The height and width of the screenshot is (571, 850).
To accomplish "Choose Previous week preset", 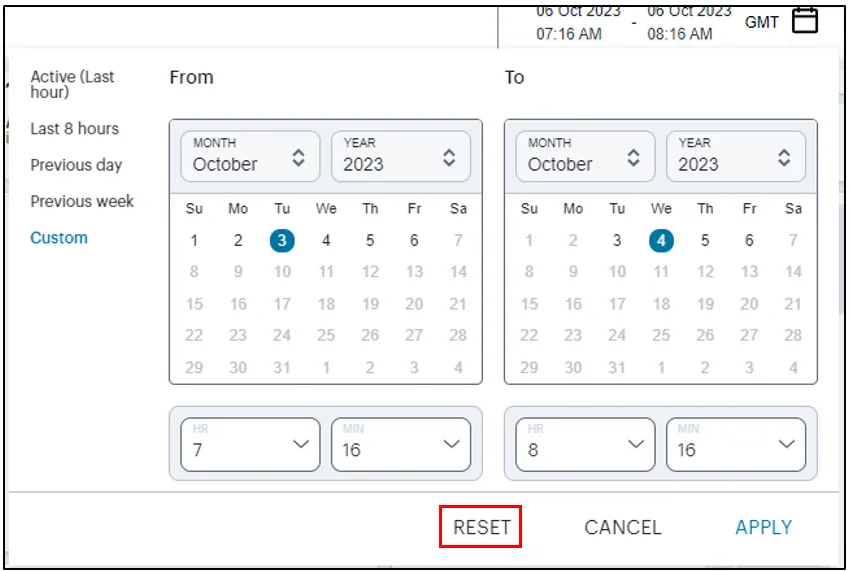I will tap(82, 201).
